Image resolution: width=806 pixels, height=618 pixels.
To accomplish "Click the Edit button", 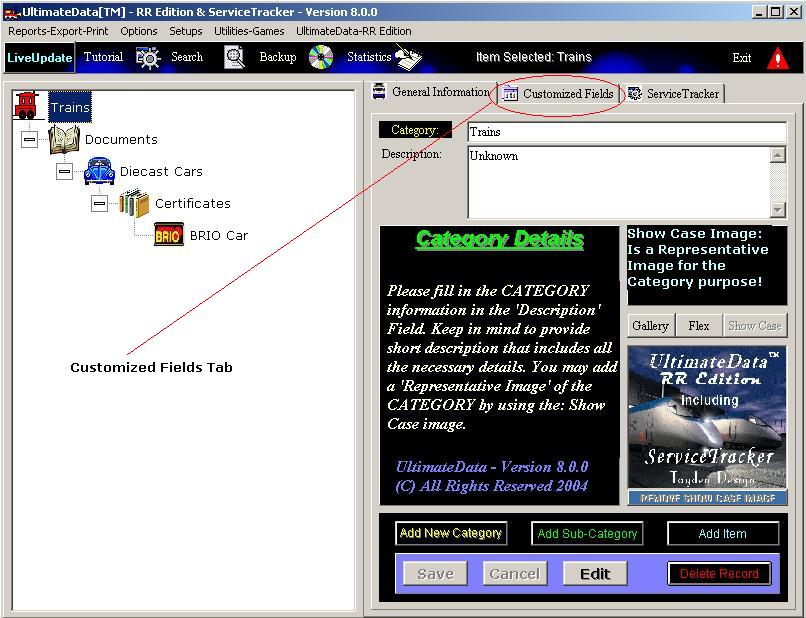I will (595, 574).
